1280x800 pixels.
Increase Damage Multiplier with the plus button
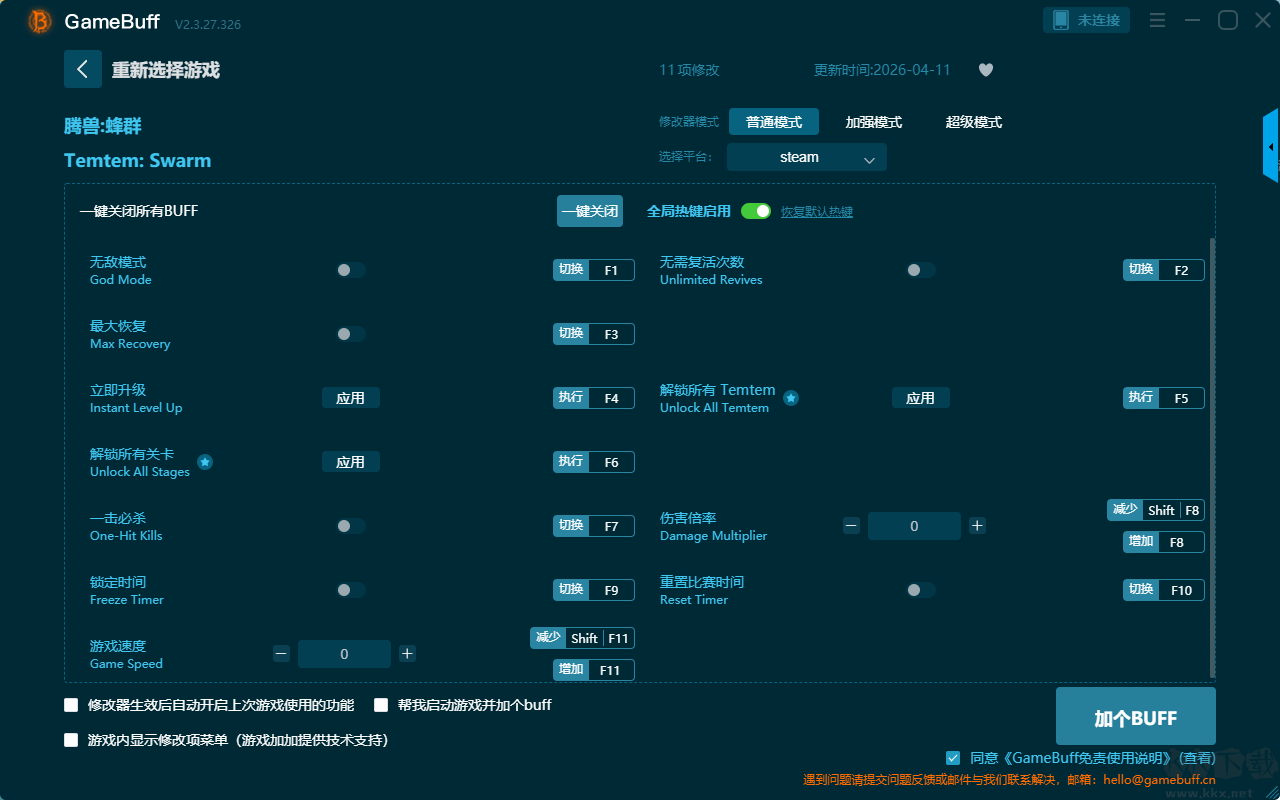(977, 526)
